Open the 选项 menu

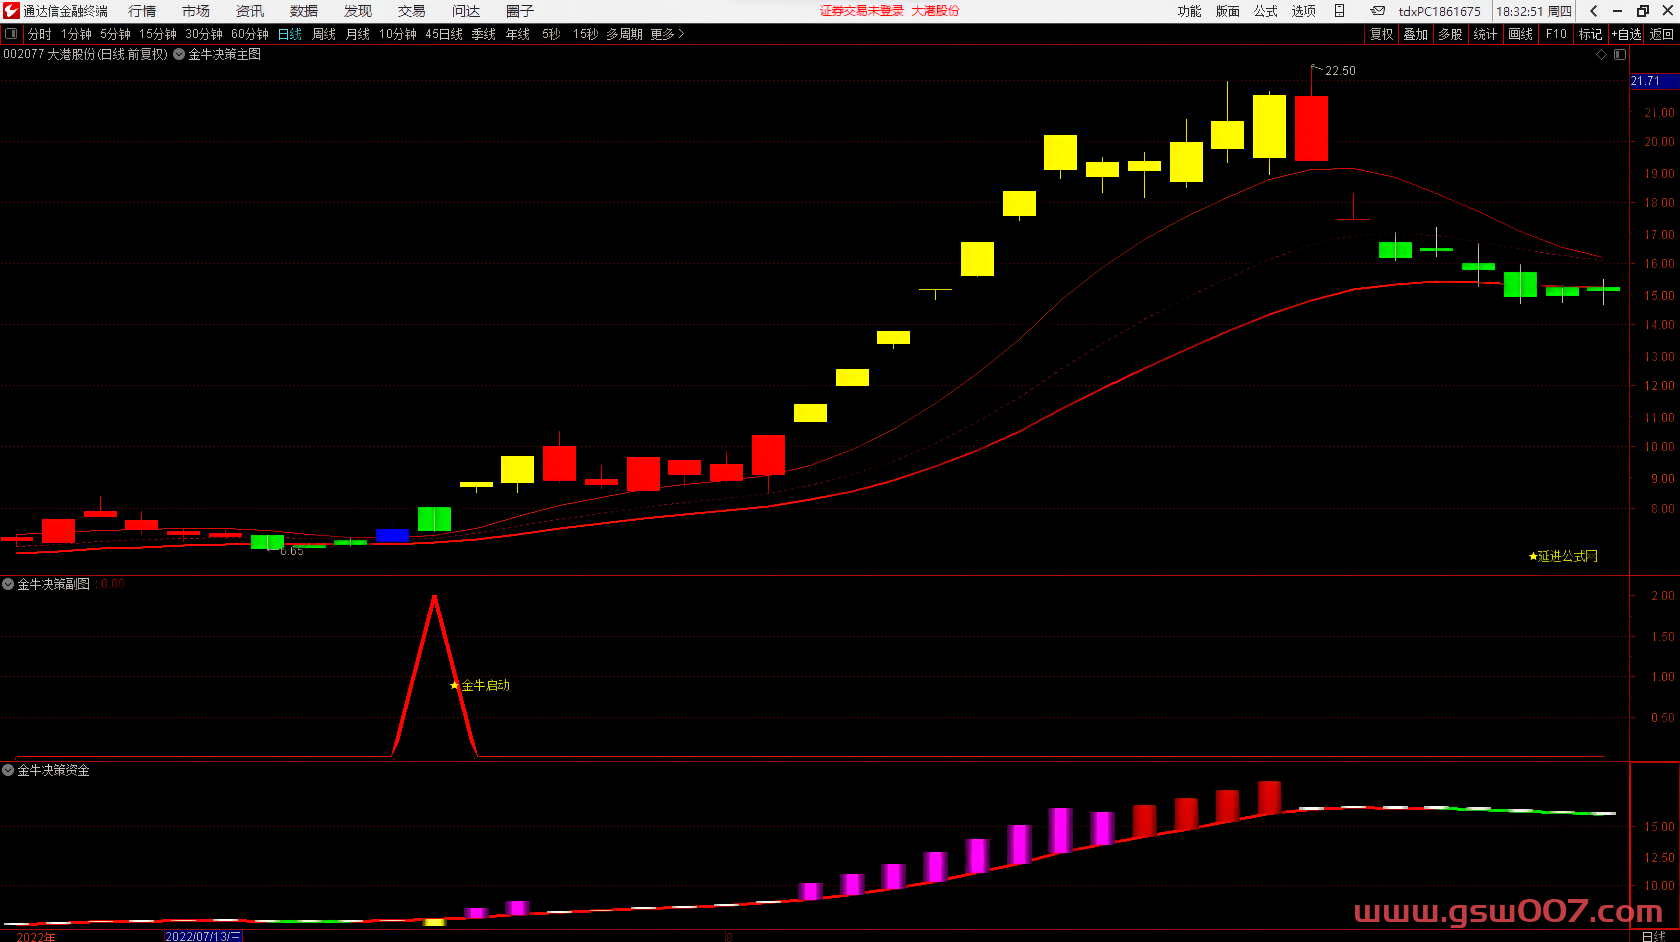[x=1303, y=11]
